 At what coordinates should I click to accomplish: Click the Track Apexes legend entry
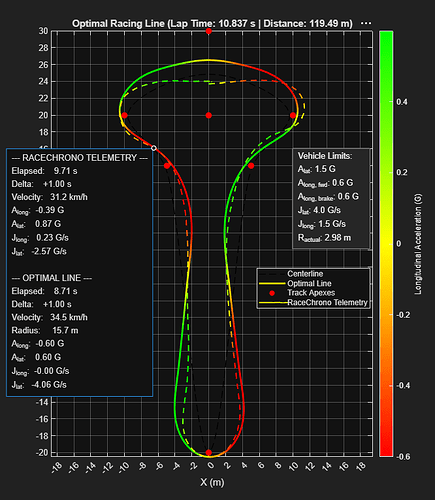click(x=311, y=293)
